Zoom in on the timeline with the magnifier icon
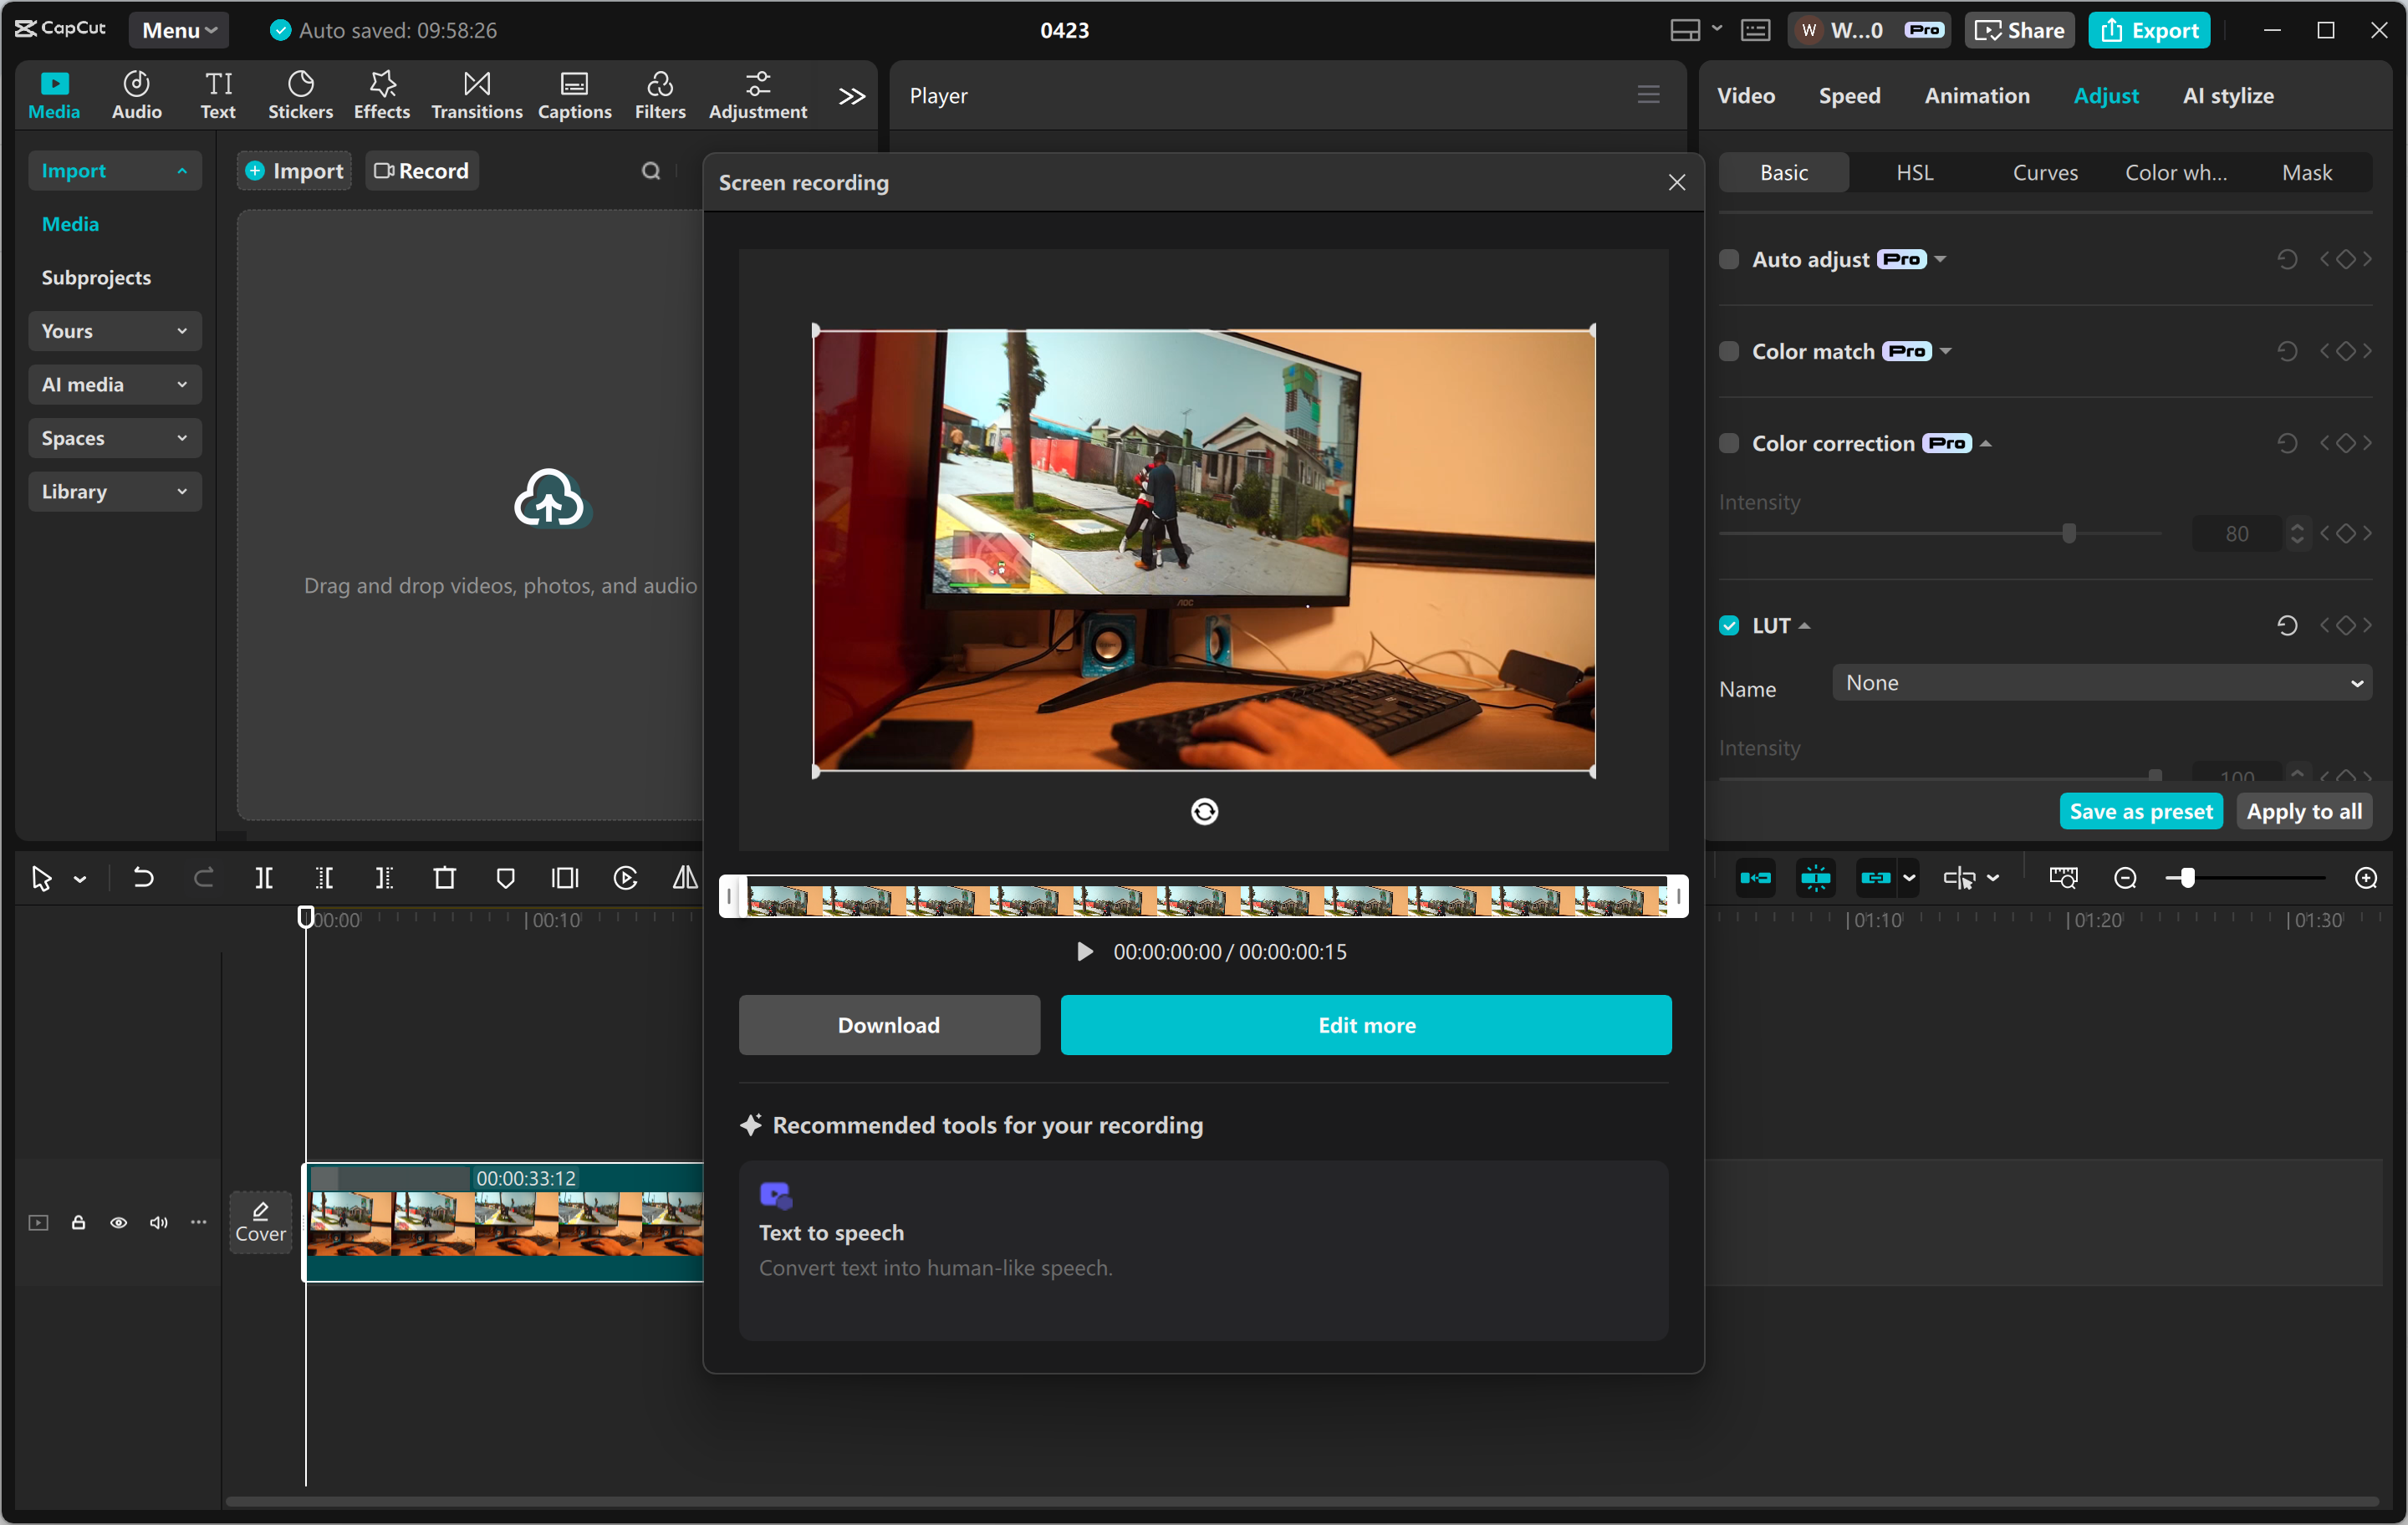 [x=2367, y=878]
